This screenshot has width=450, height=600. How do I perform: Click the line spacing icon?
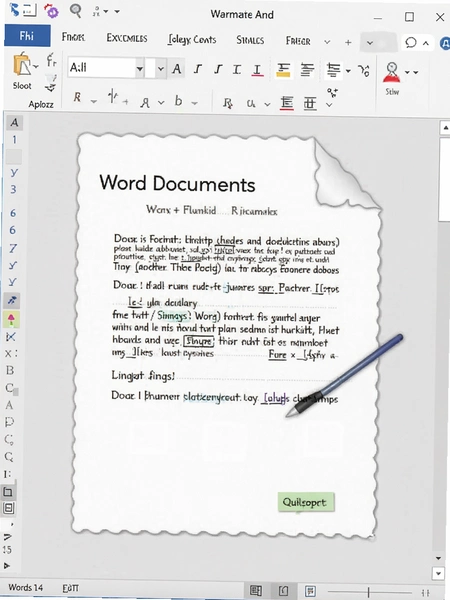pyautogui.click(x=333, y=70)
